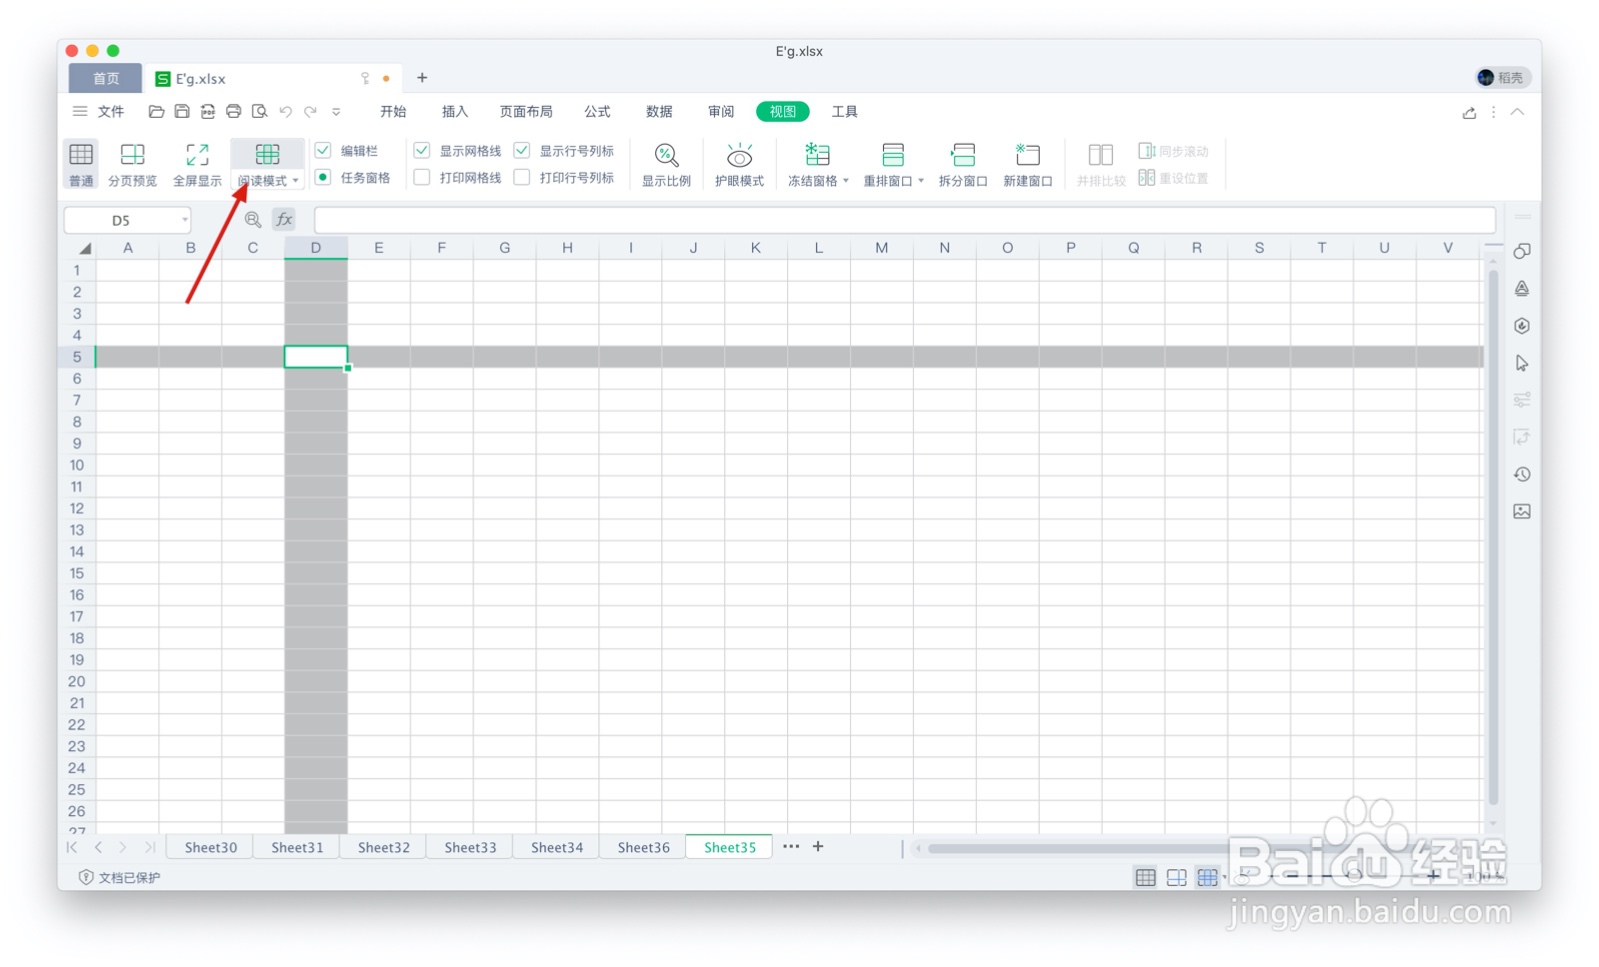Click the Print icon in quick toolbar
Screen dimensions: 1599x967
234,111
